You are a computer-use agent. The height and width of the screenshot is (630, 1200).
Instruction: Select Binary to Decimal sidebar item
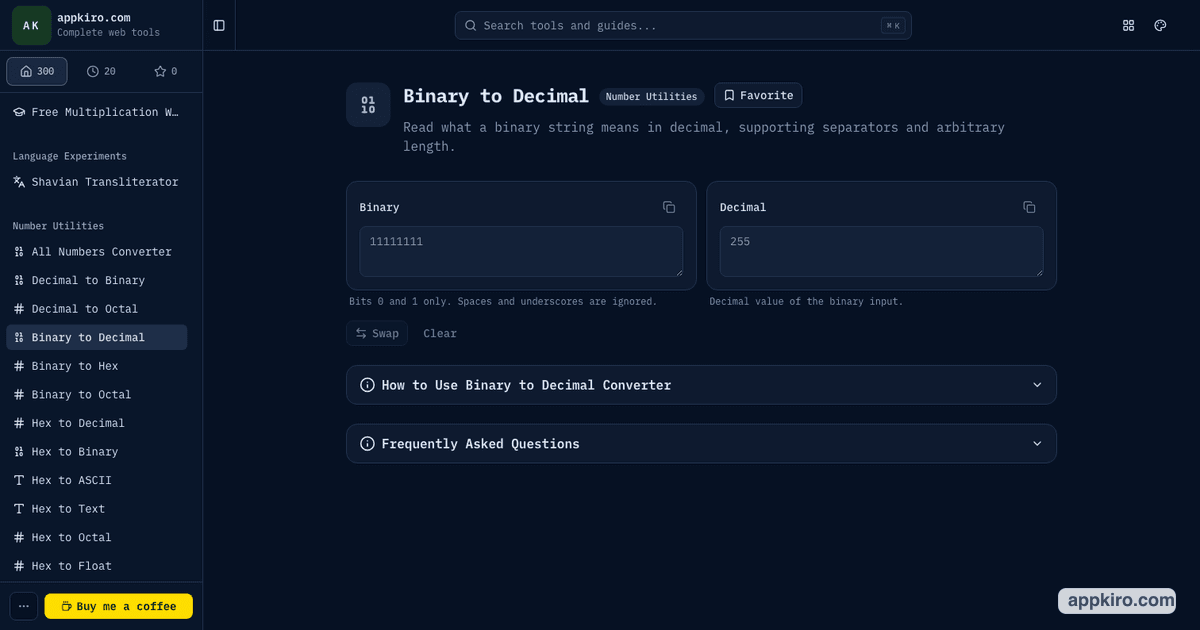97,337
